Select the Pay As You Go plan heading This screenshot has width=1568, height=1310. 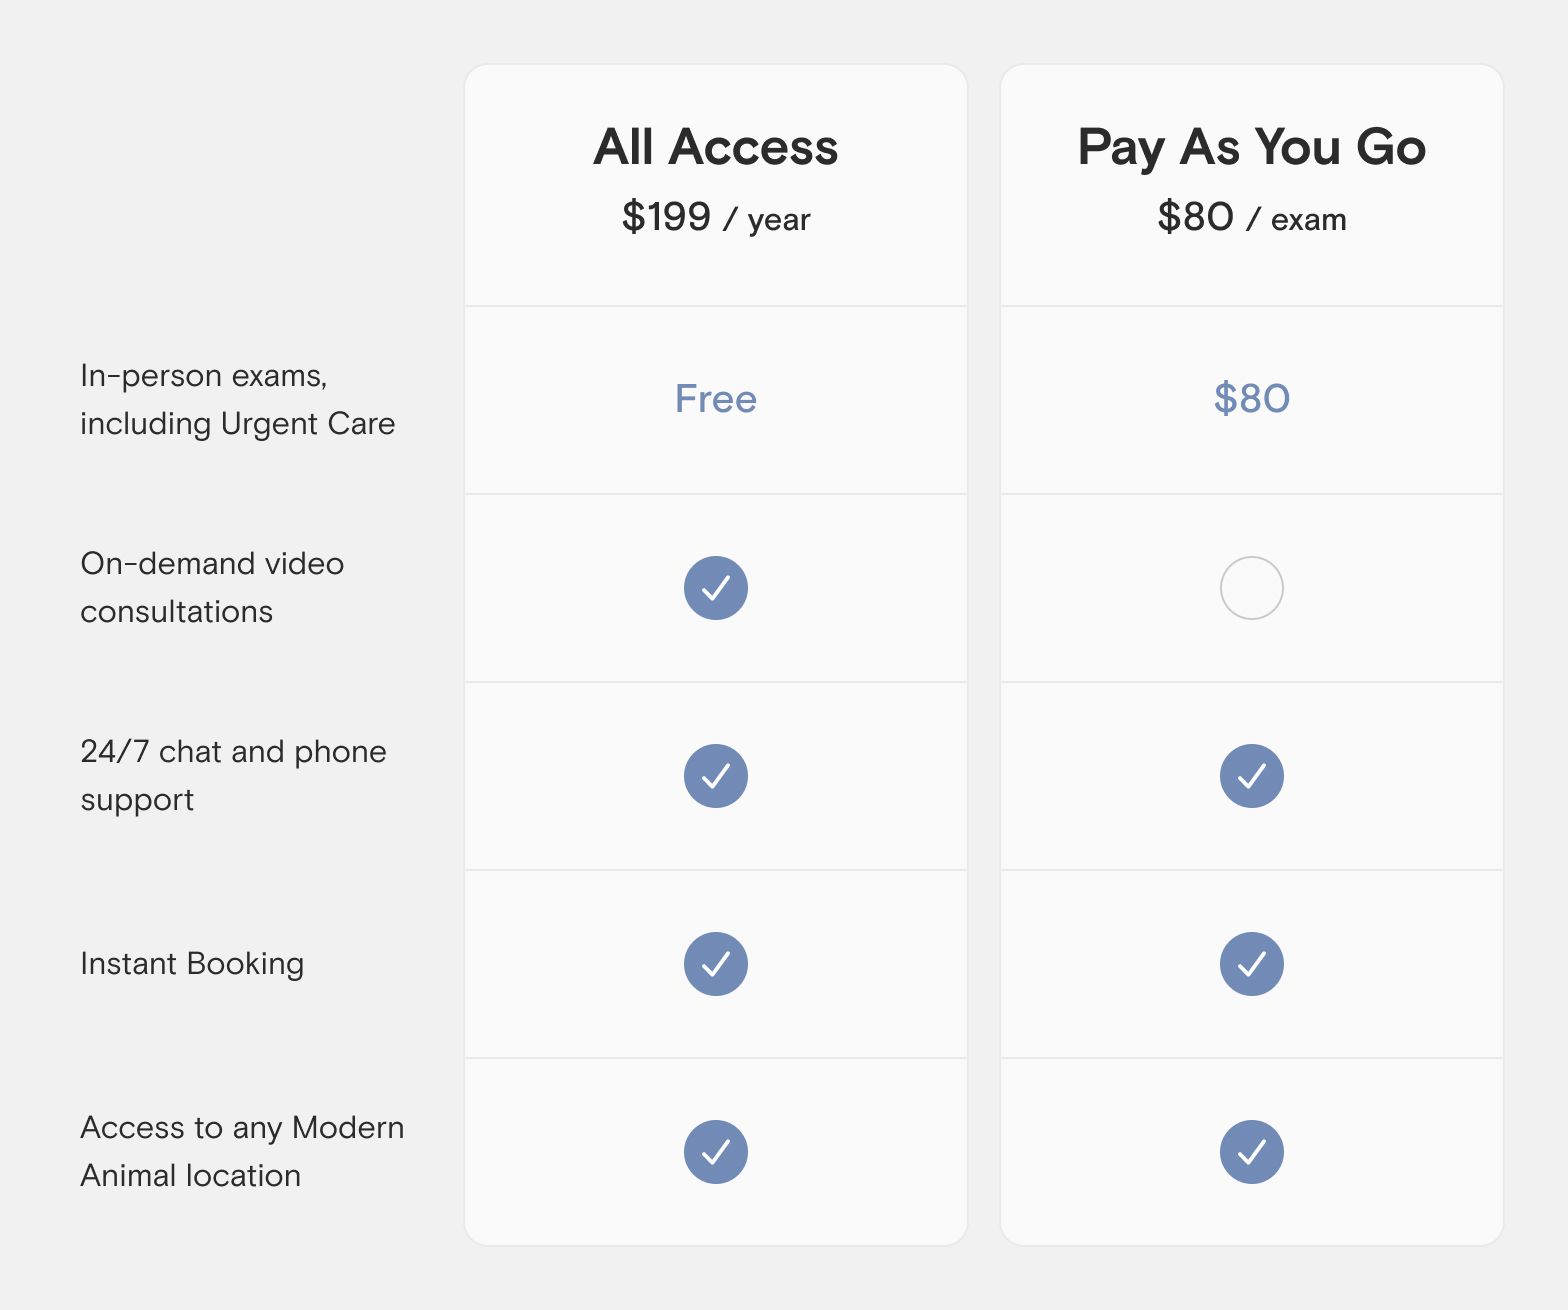(x=1252, y=148)
